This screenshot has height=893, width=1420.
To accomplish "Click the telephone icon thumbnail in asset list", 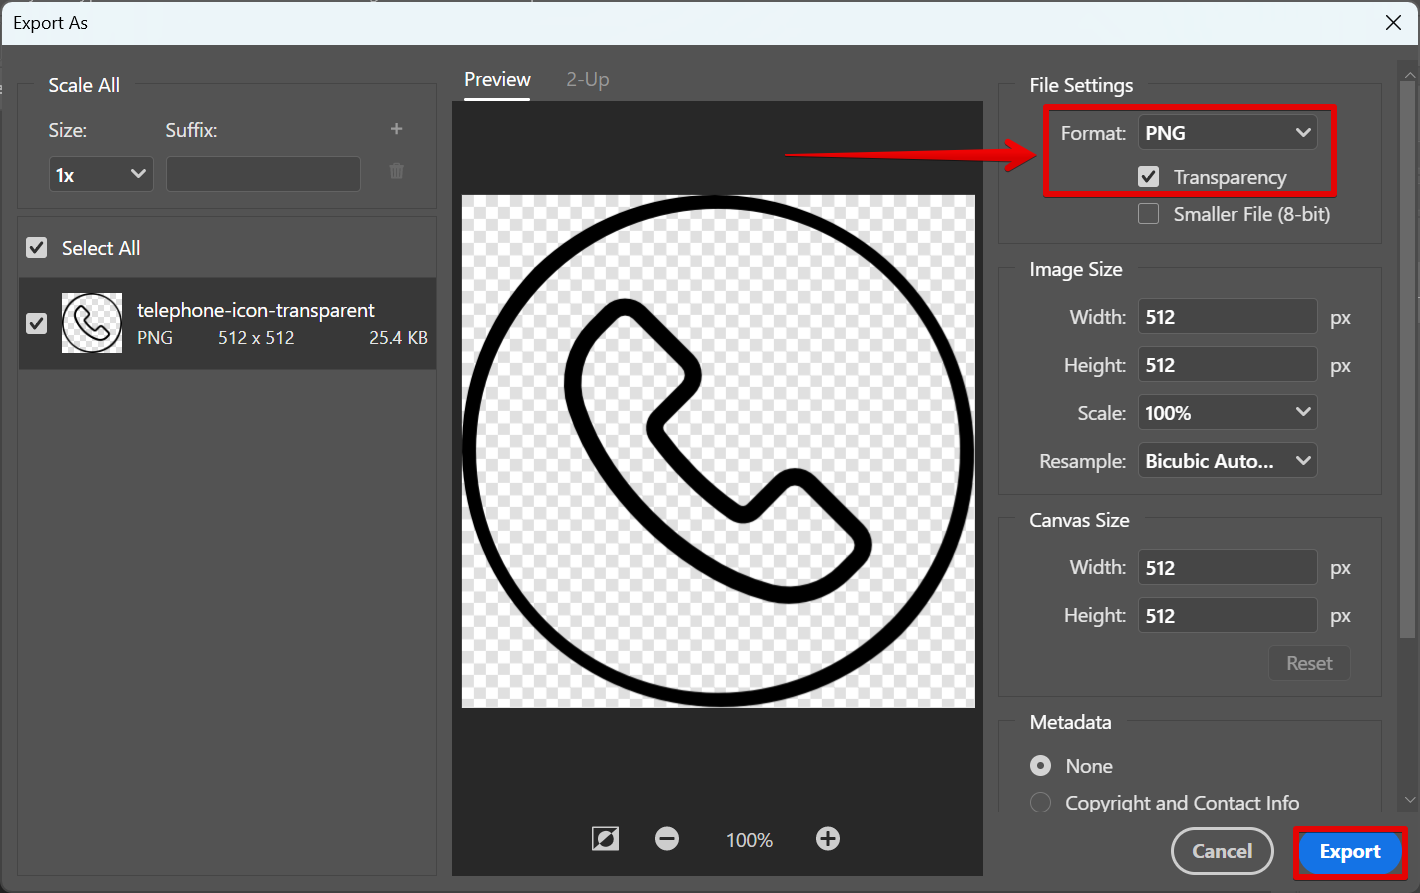I will [x=92, y=323].
